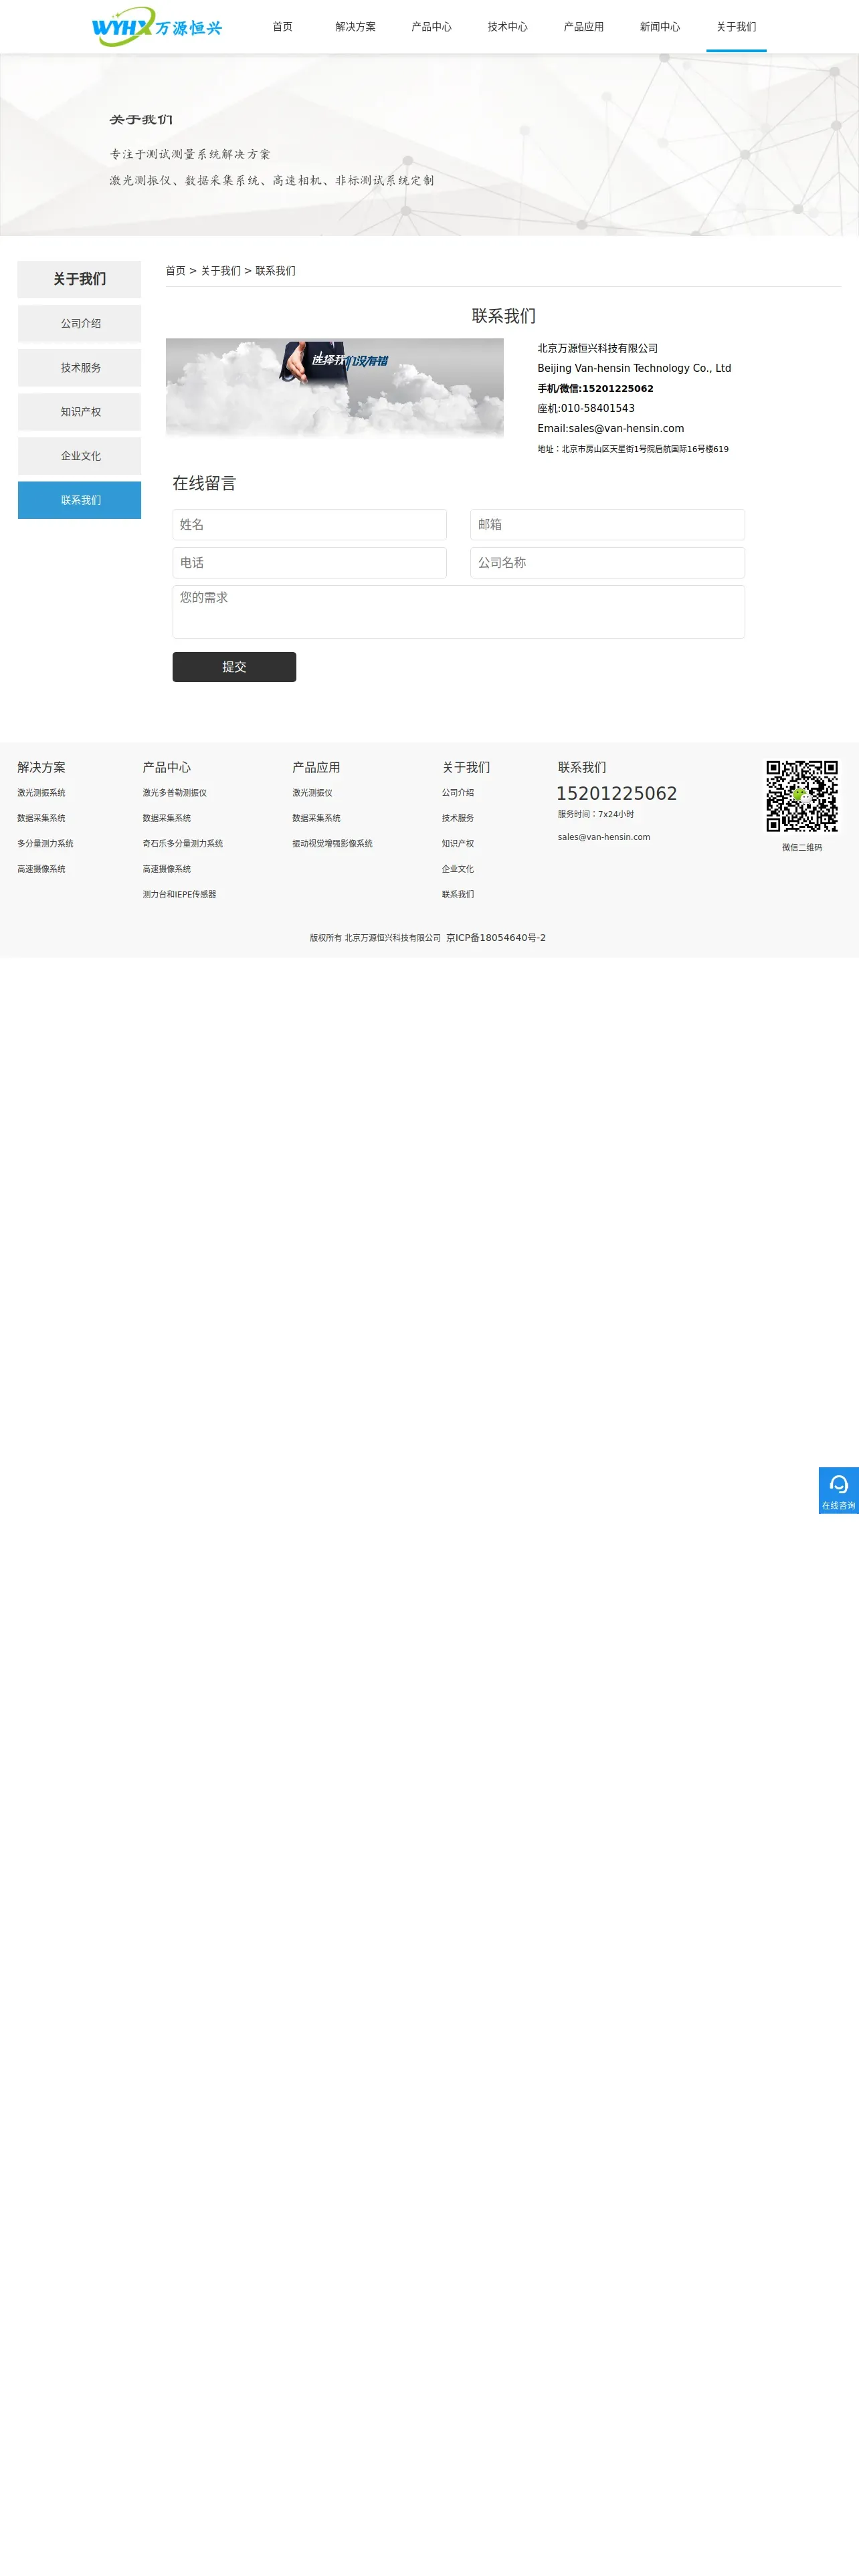Click the 微信二维码 caption
Viewport: 859px width, 2576px height.
pos(802,848)
